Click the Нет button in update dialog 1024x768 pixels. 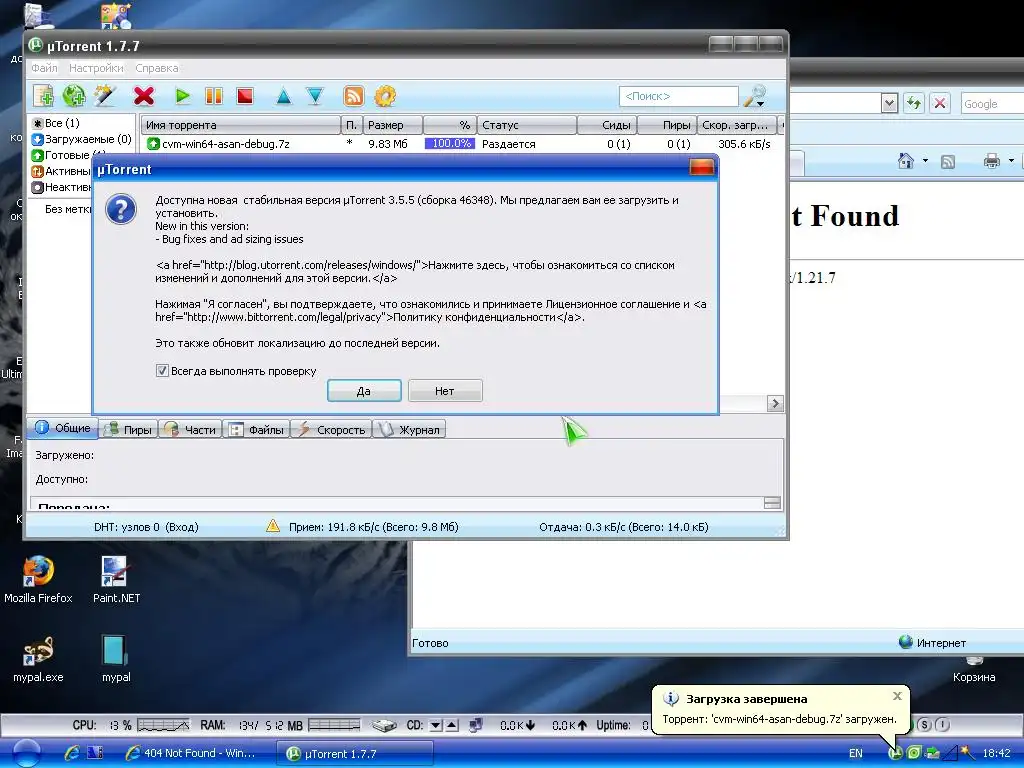445,391
